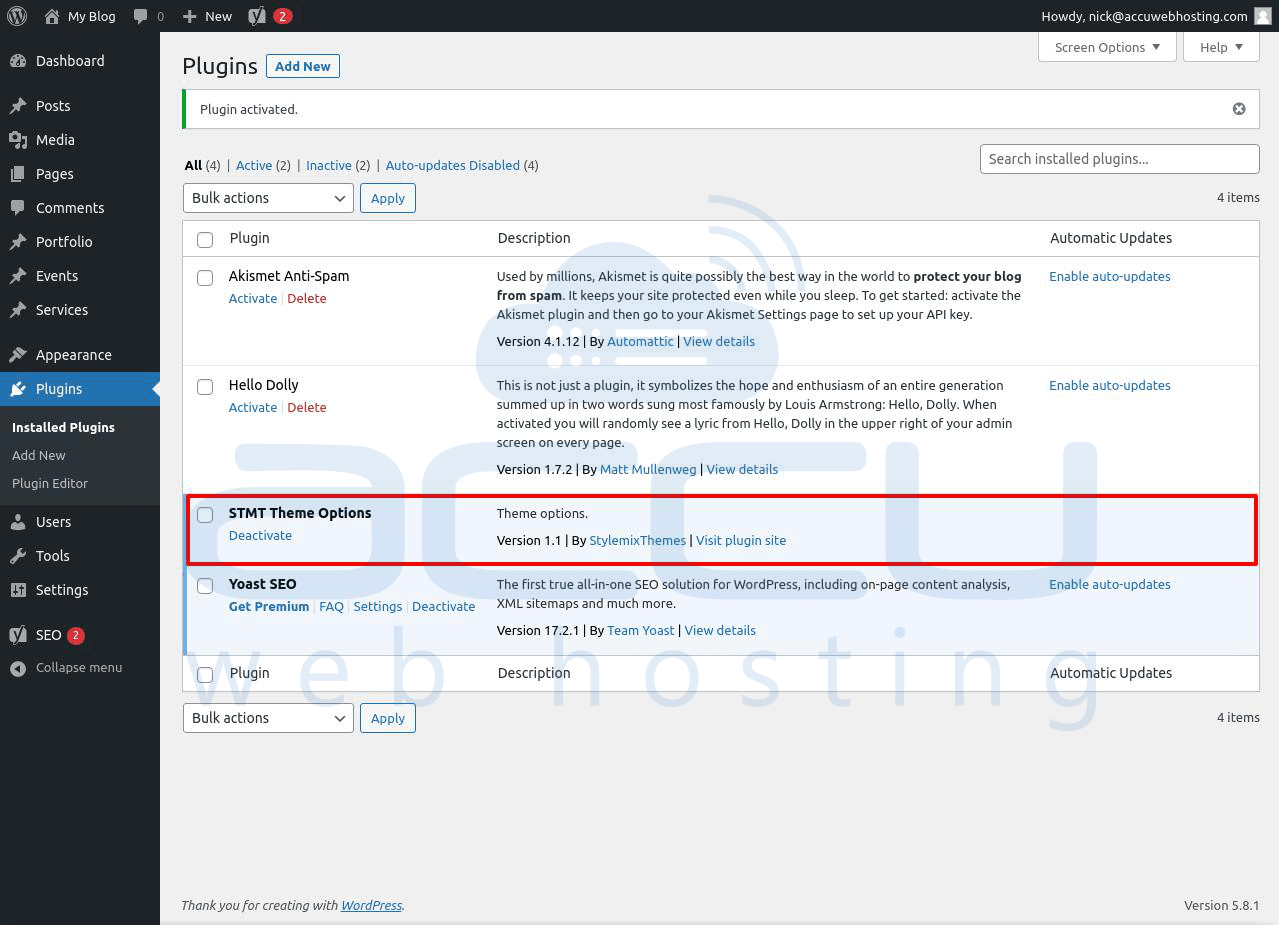Click the Plugins plug icon
This screenshot has width=1279, height=925.
[x=18, y=389]
